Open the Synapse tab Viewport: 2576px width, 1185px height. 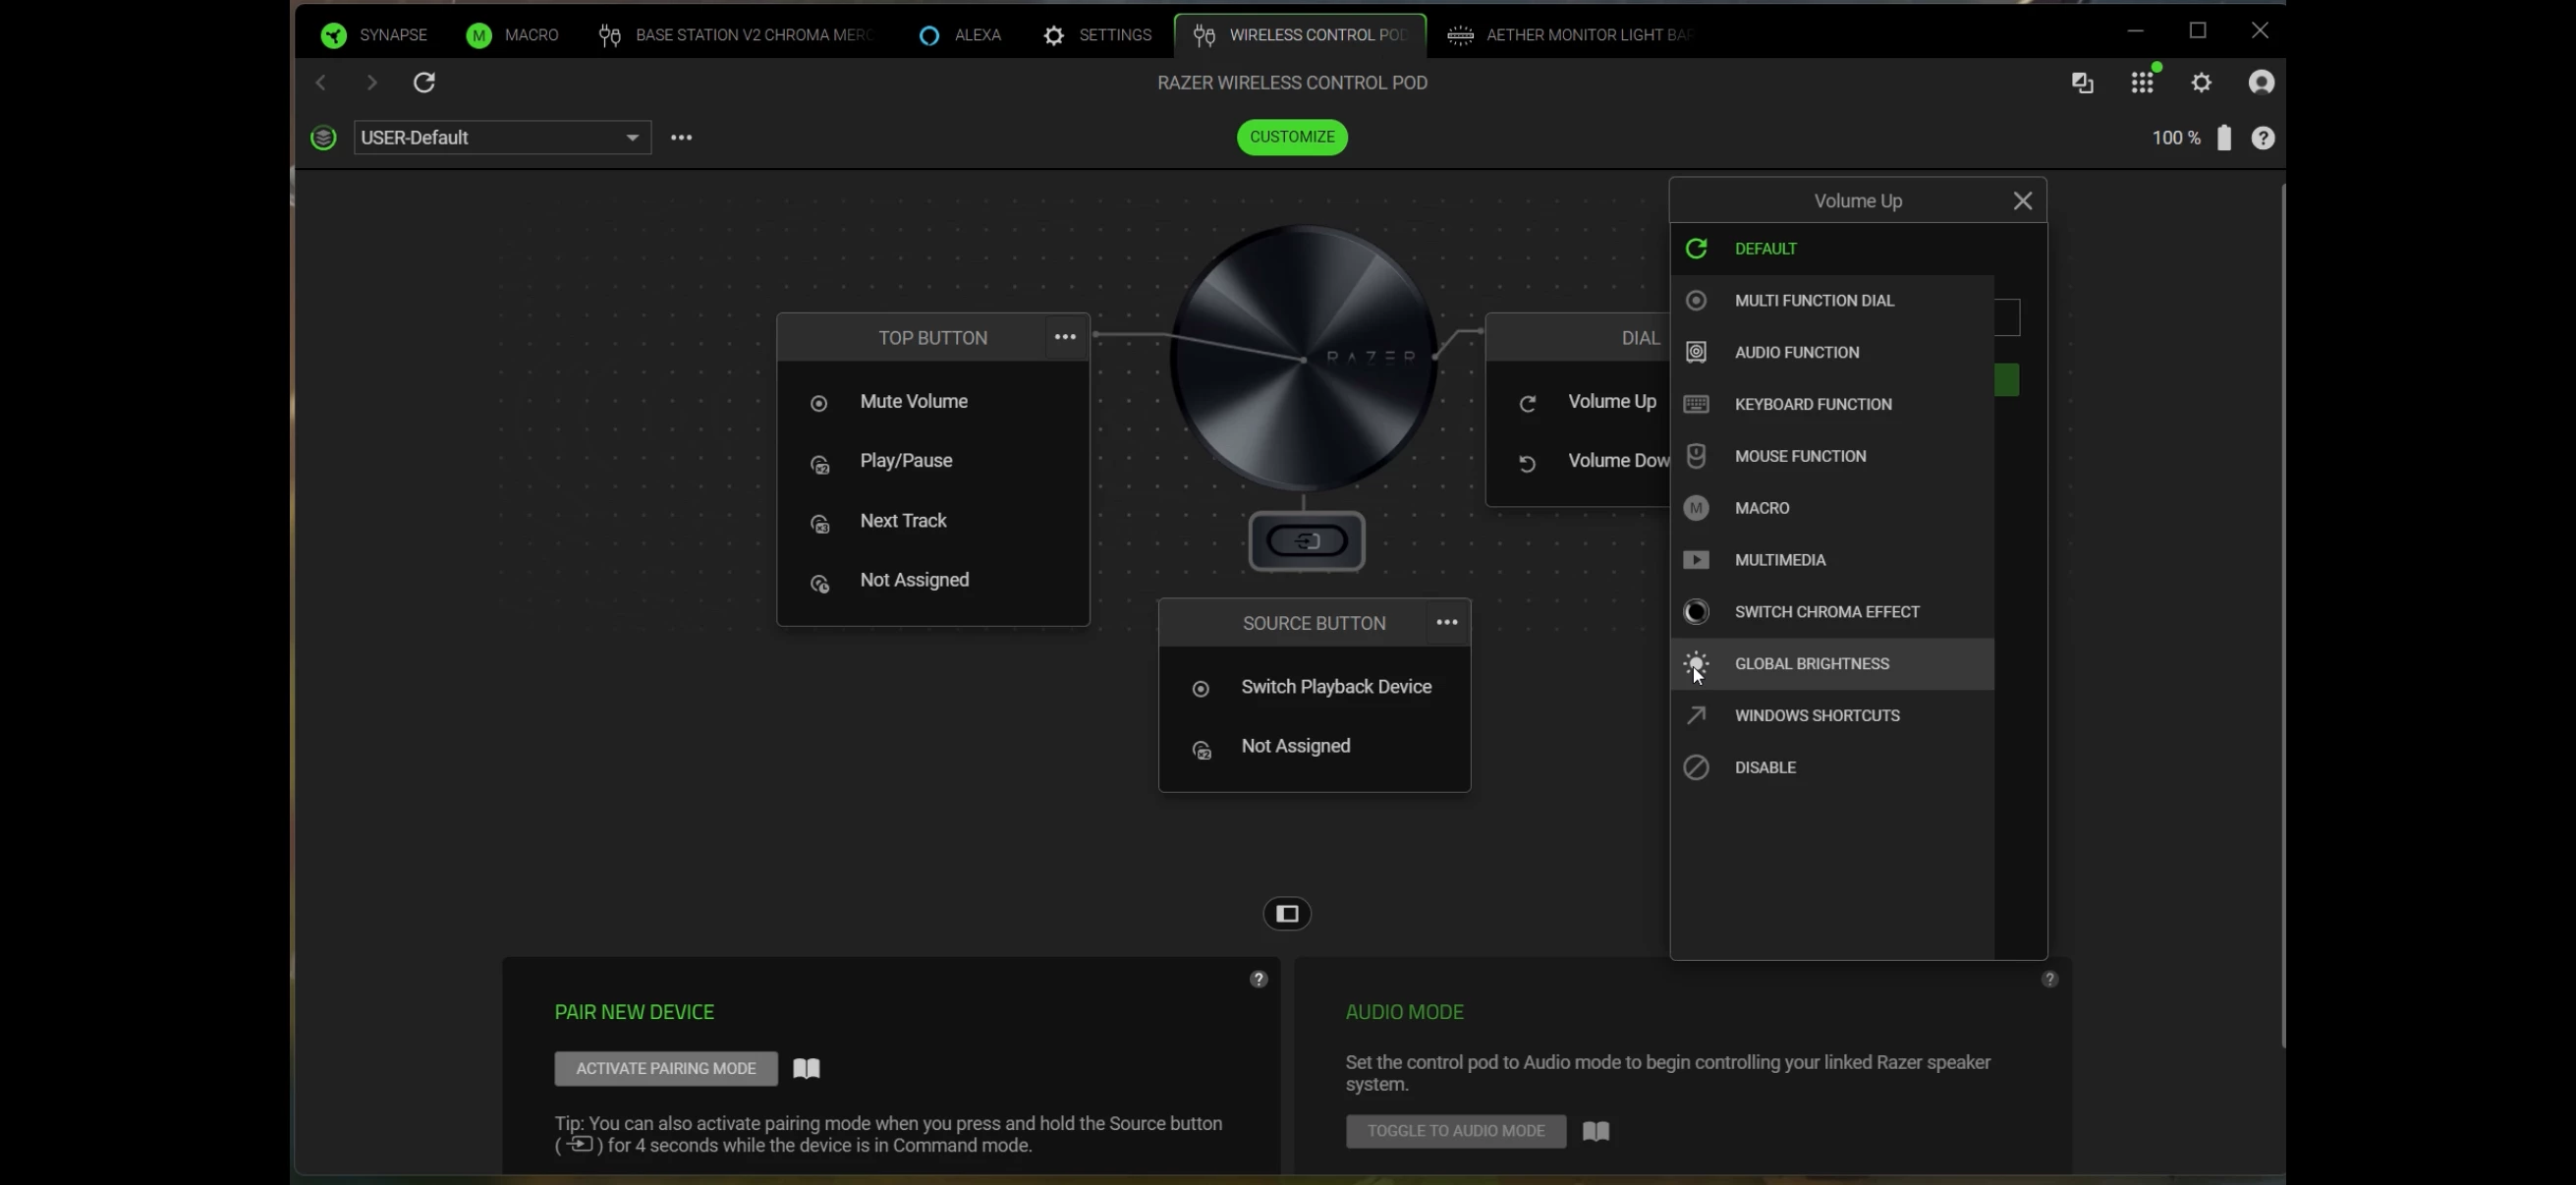[374, 35]
